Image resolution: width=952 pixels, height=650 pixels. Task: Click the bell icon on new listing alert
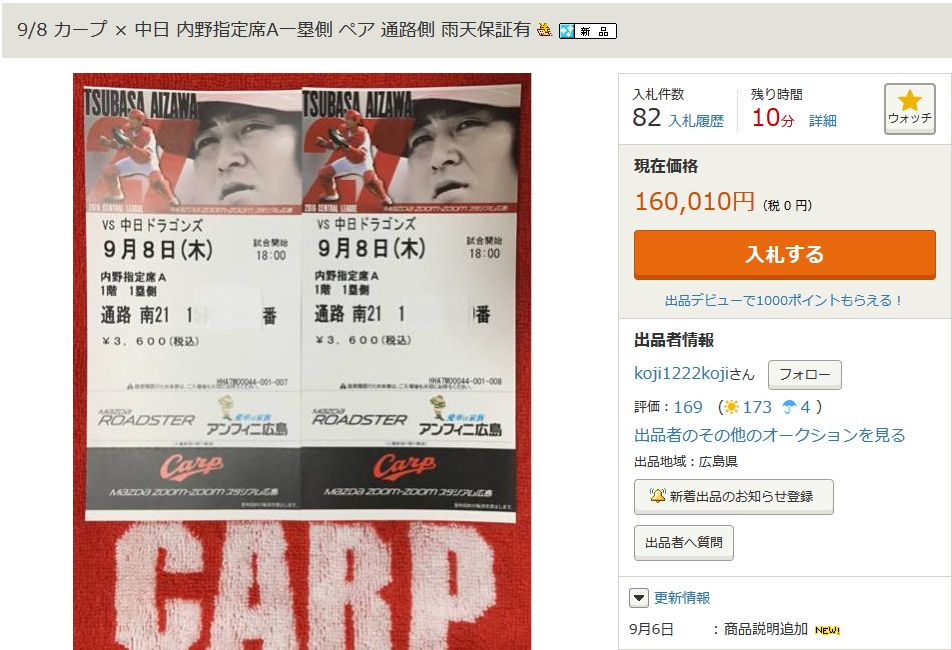click(x=657, y=496)
